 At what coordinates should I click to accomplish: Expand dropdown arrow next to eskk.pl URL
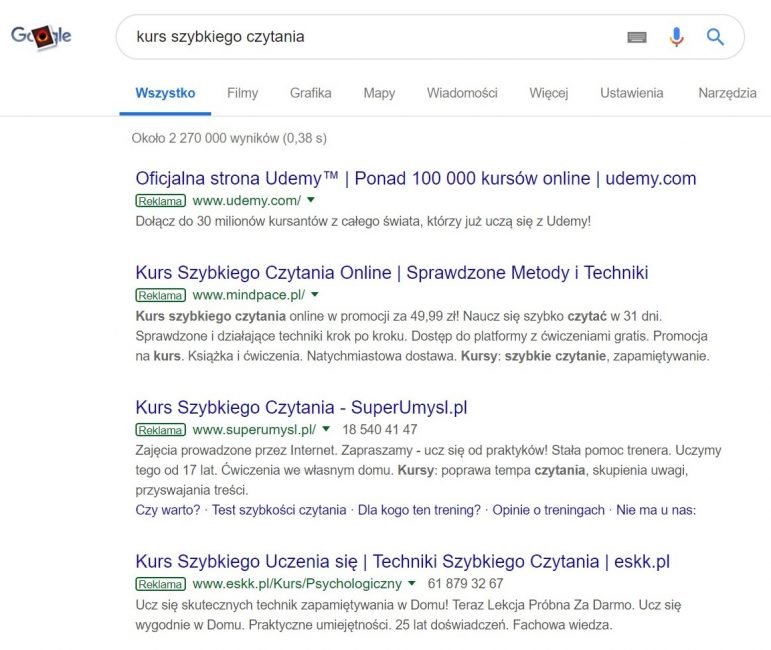point(412,583)
